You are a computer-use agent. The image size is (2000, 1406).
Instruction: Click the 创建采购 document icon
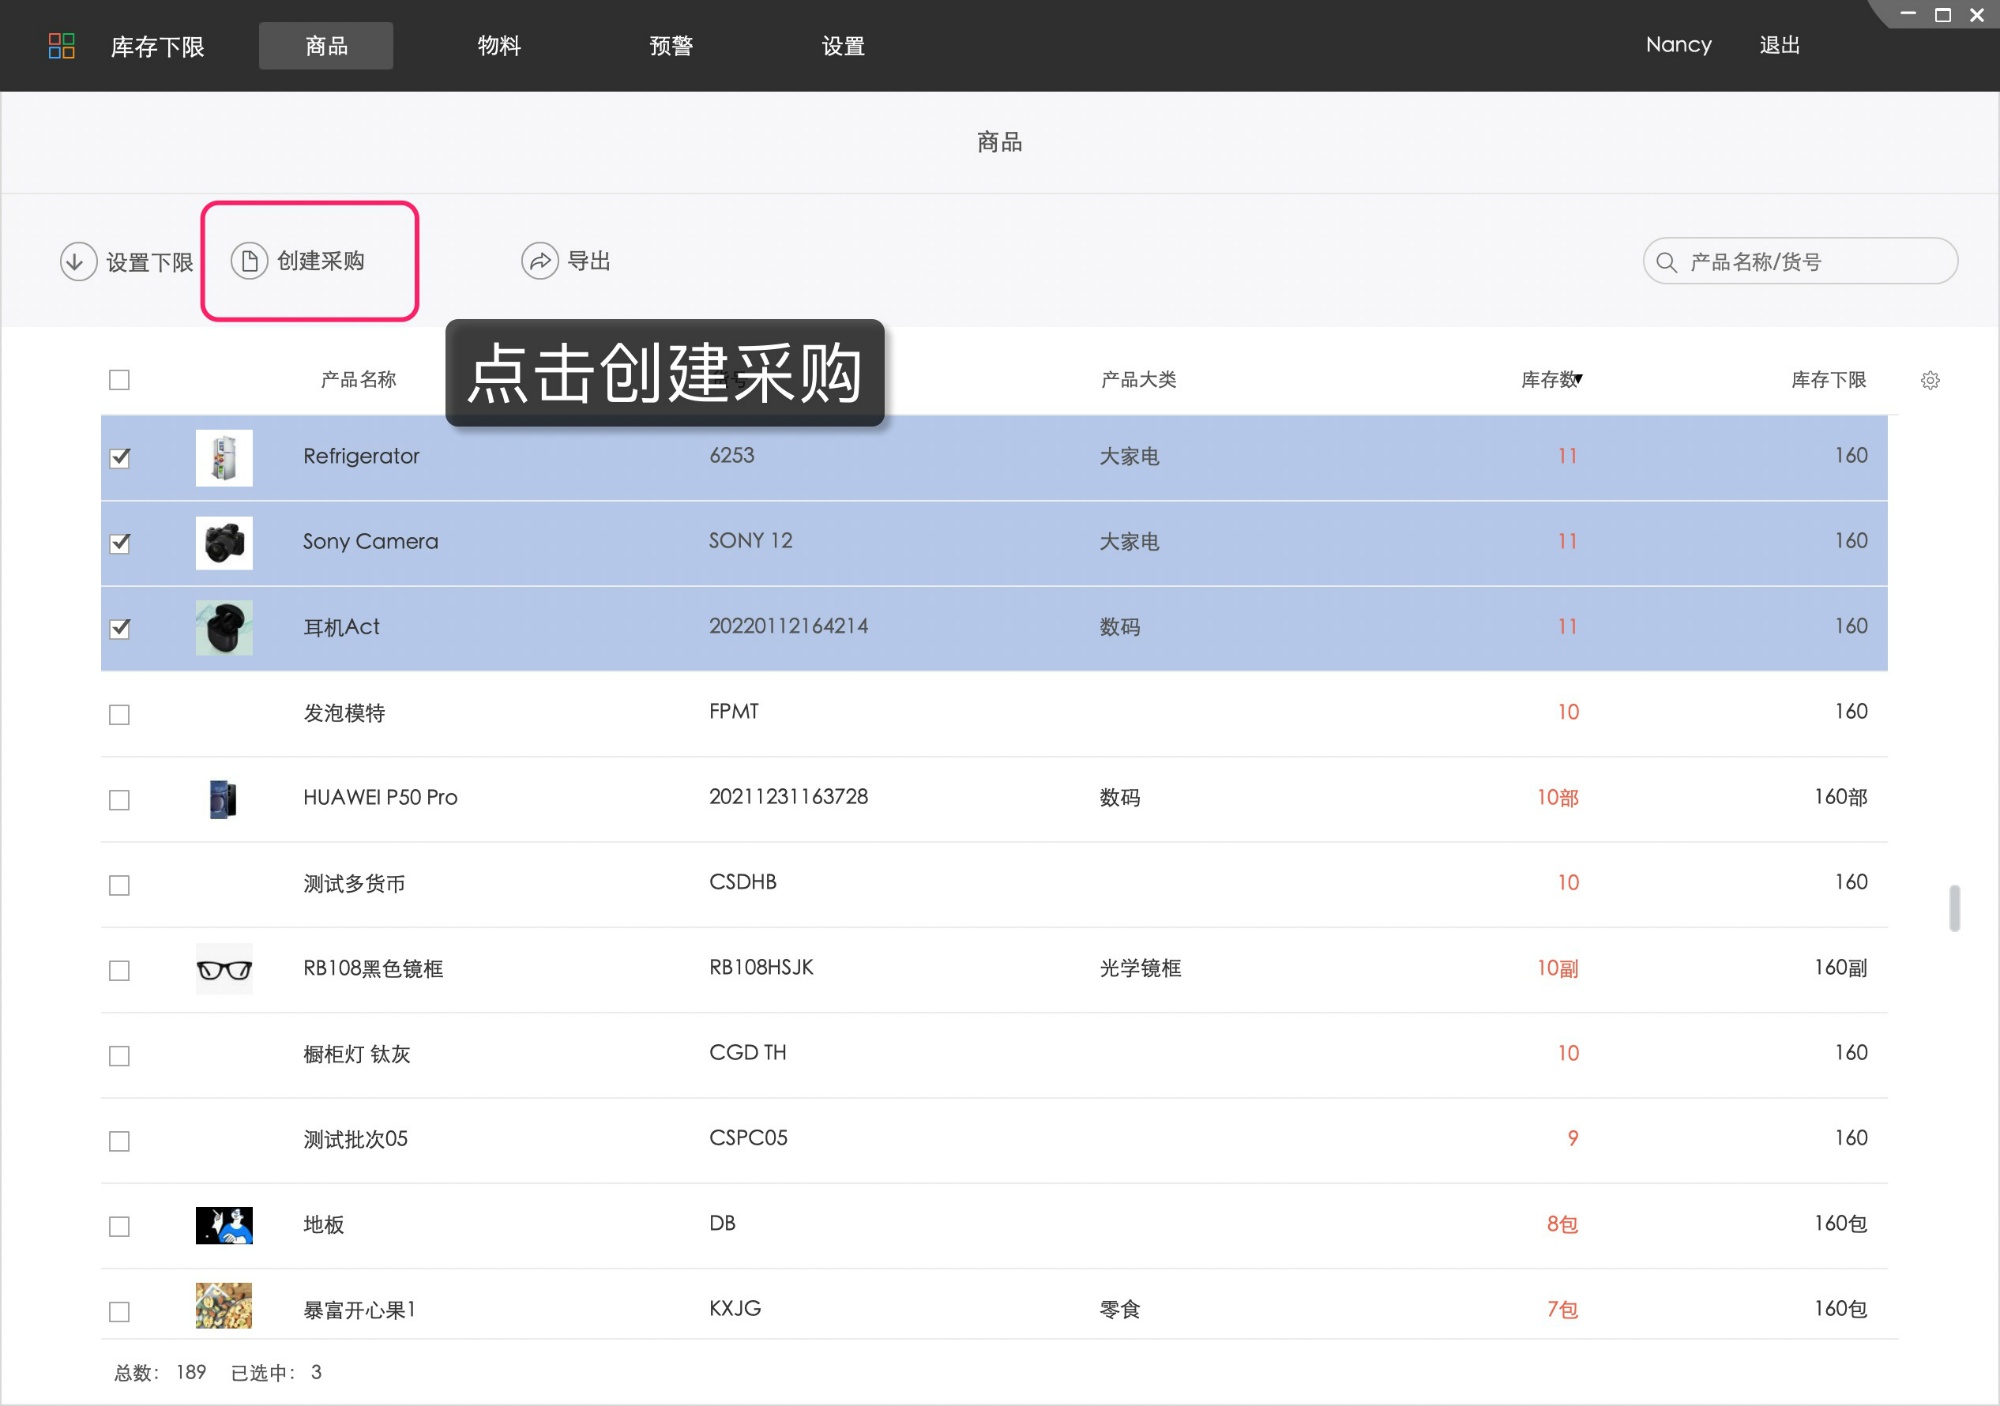tap(249, 261)
